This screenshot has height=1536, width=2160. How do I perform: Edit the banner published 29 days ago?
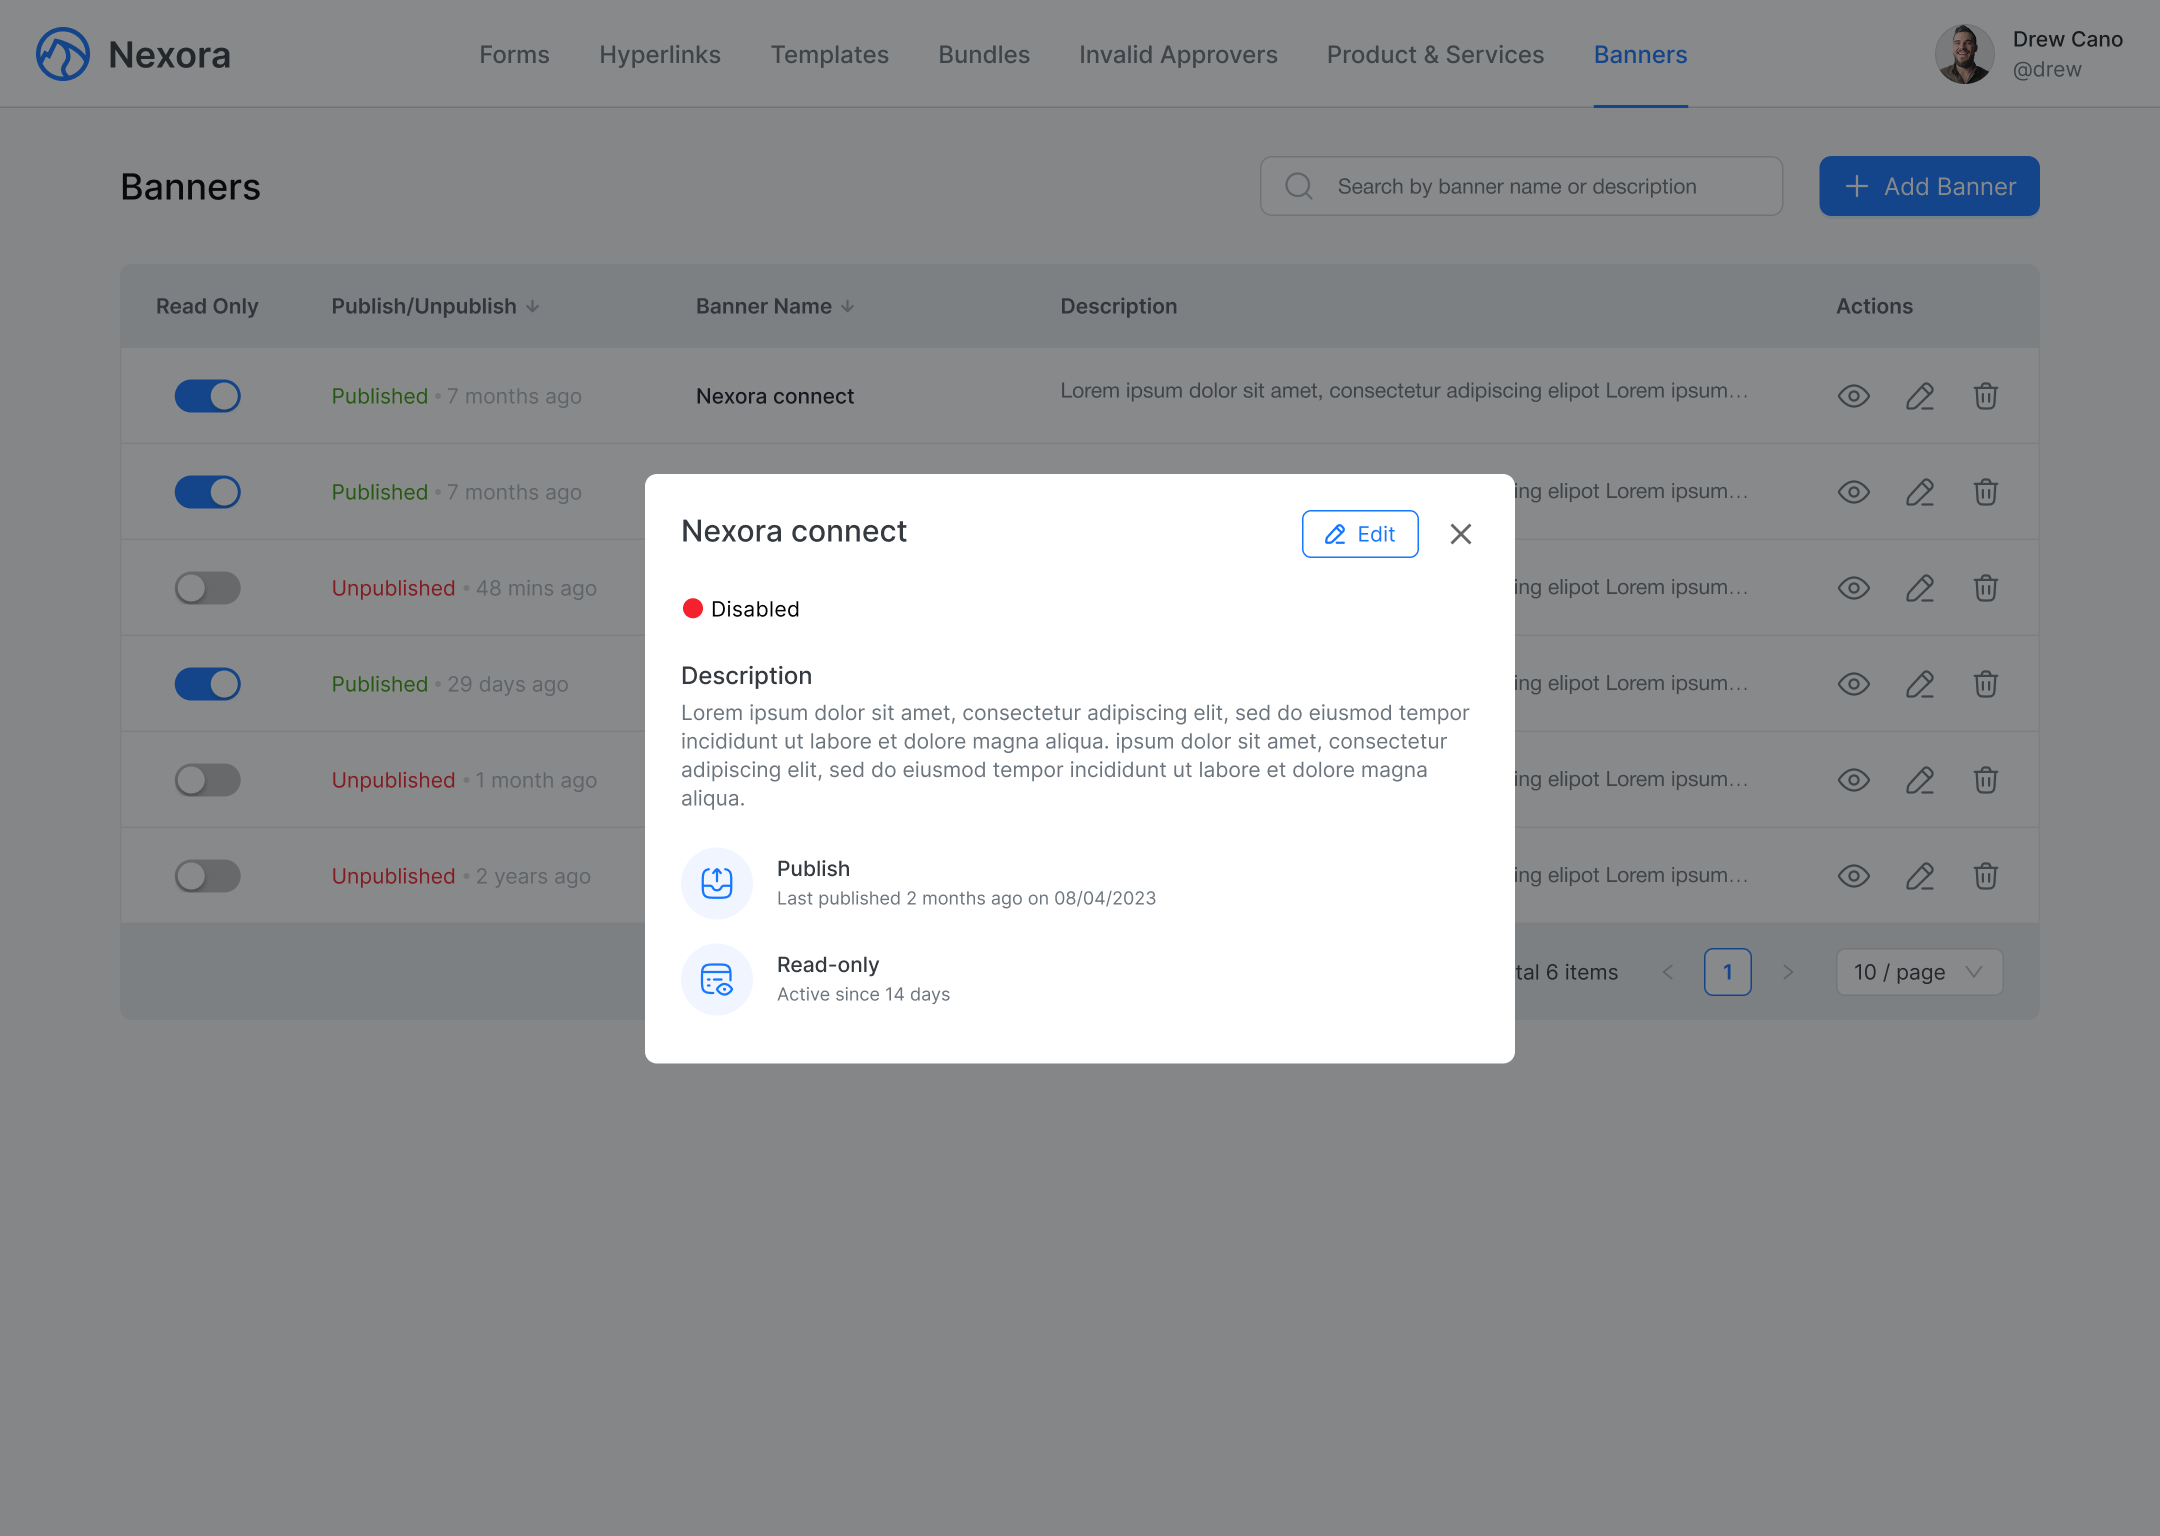tap(1919, 684)
